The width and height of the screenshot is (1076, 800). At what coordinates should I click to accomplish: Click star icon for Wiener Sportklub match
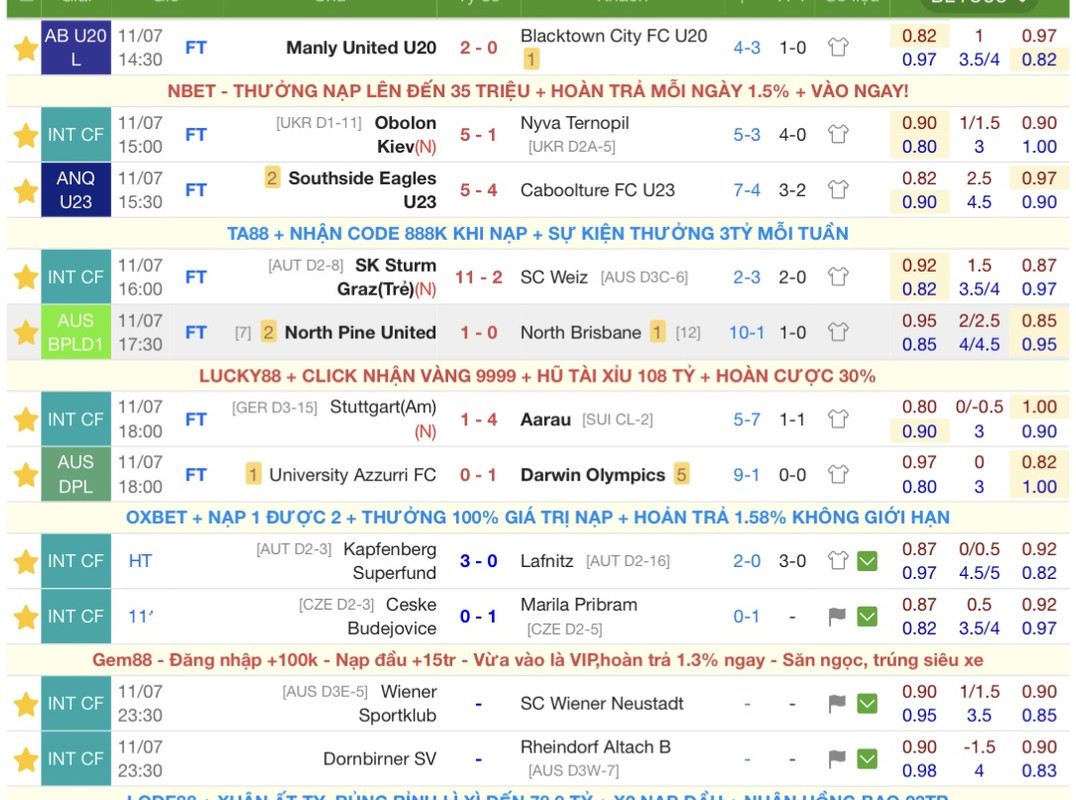pyautogui.click(x=25, y=704)
